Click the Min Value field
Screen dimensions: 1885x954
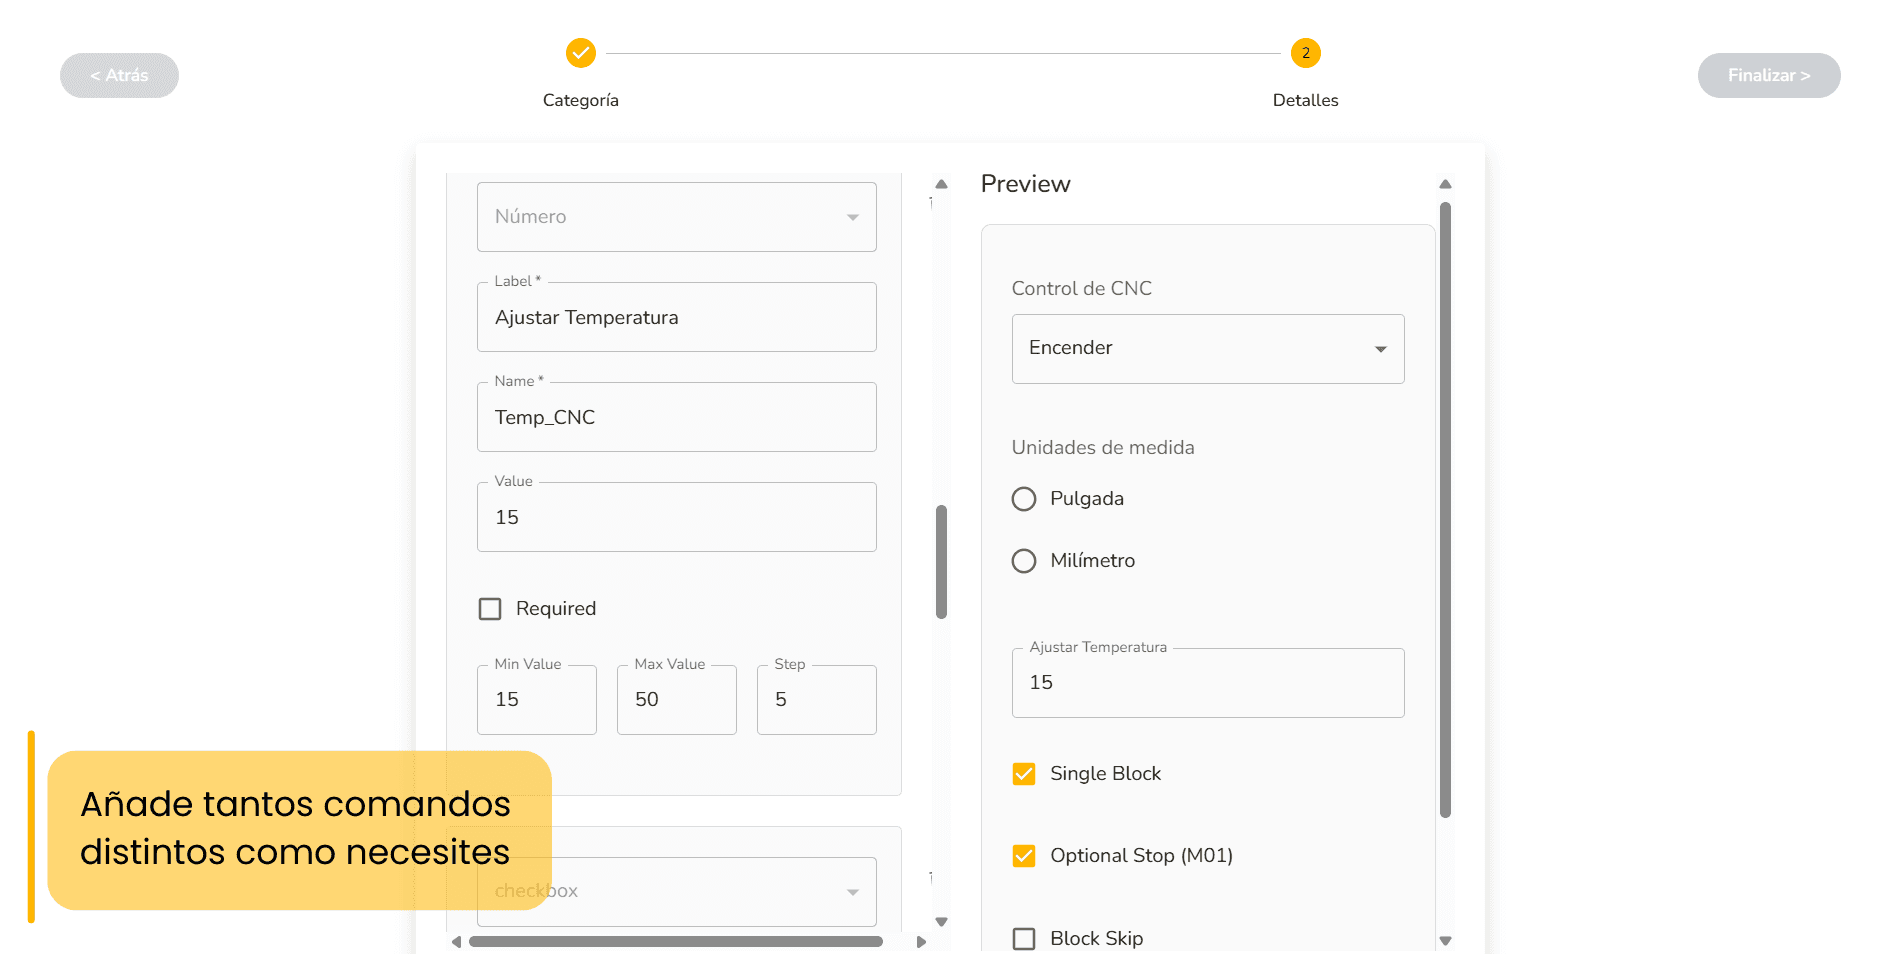pyautogui.click(x=536, y=700)
